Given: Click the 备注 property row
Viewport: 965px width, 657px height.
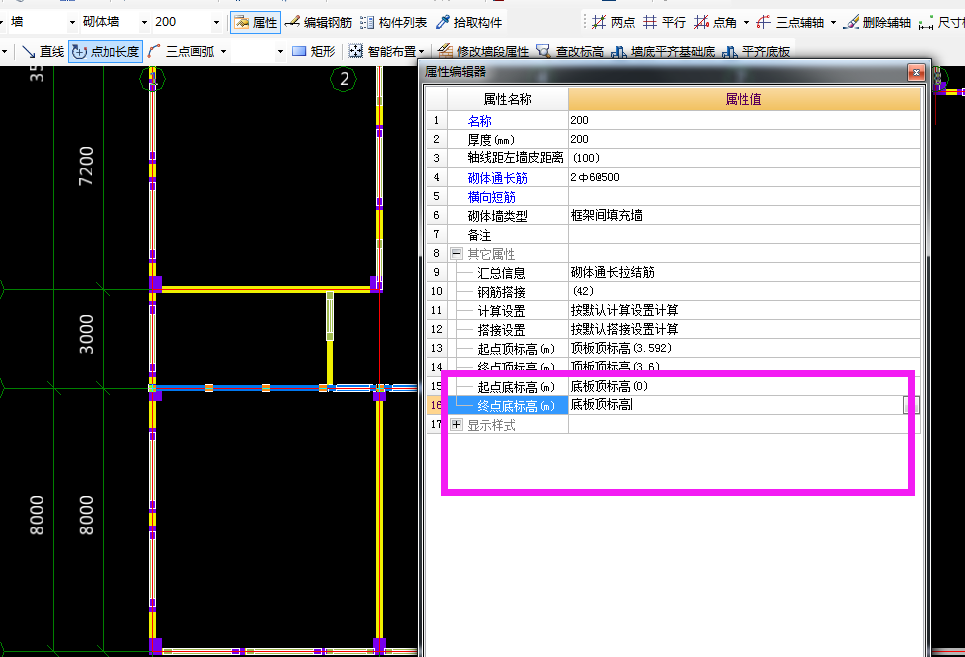Looking at the screenshot, I should (x=508, y=235).
